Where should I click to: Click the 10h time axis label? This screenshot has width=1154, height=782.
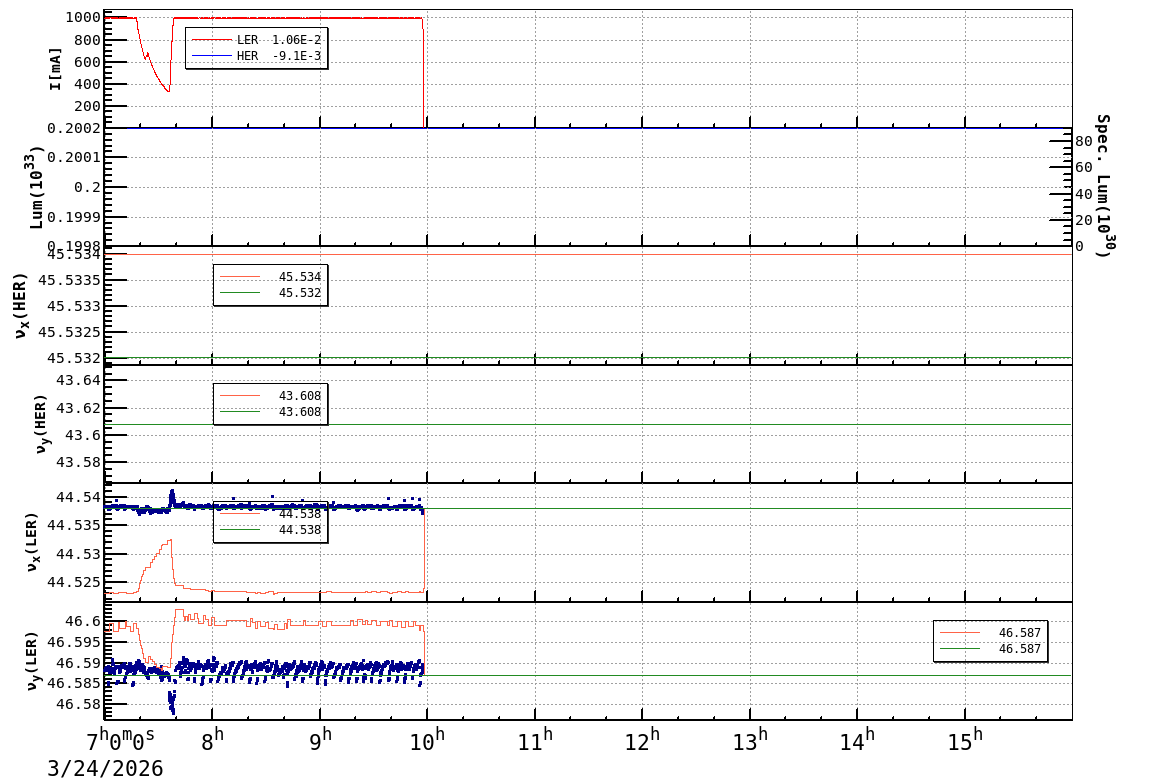pos(427,741)
